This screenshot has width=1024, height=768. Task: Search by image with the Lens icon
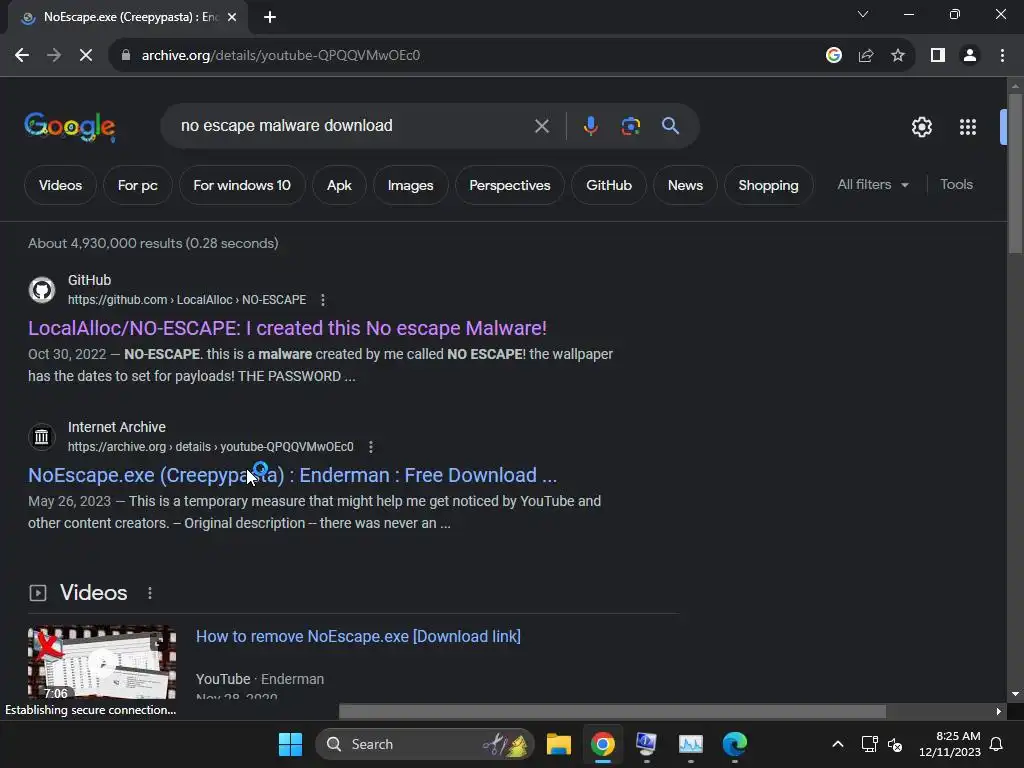click(x=631, y=126)
